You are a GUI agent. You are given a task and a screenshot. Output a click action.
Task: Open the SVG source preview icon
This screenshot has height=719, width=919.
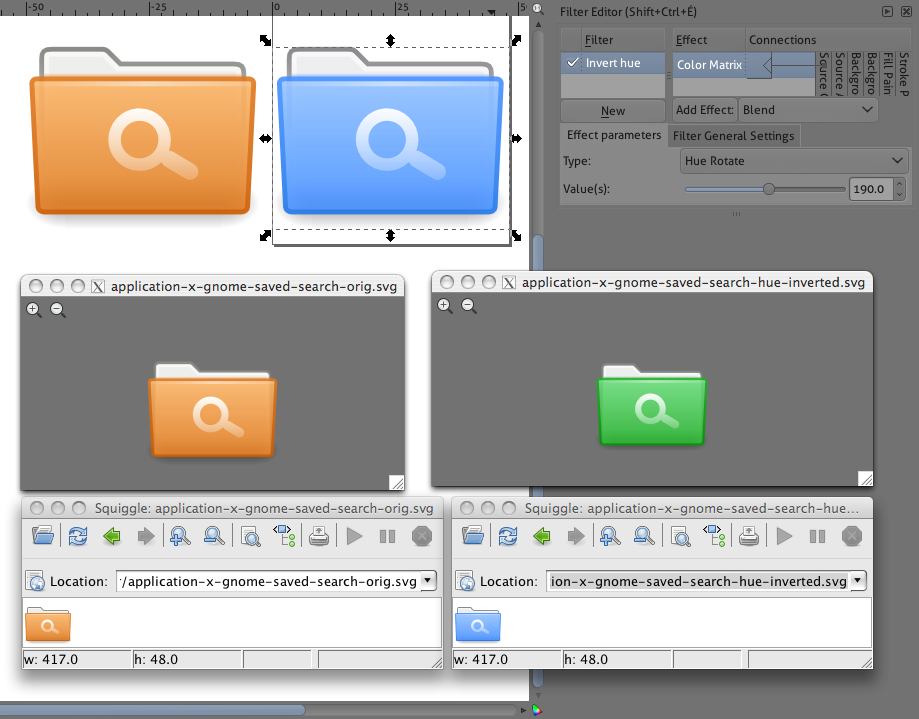(250, 535)
